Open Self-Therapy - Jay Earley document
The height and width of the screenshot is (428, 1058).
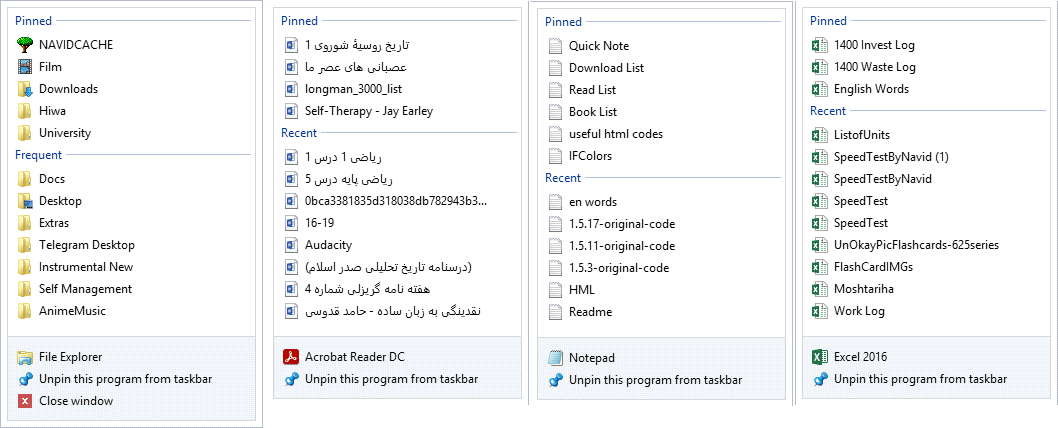coord(368,111)
